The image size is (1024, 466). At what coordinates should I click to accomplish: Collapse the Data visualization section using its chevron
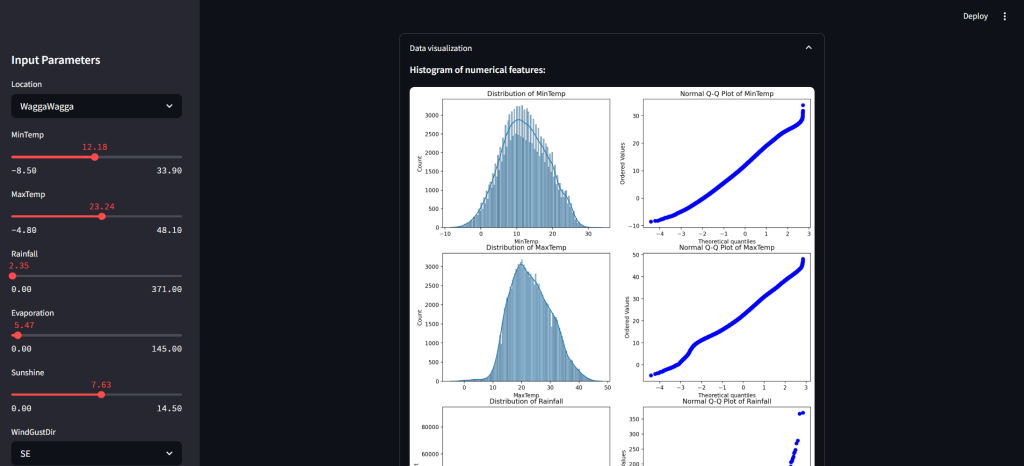coord(808,48)
